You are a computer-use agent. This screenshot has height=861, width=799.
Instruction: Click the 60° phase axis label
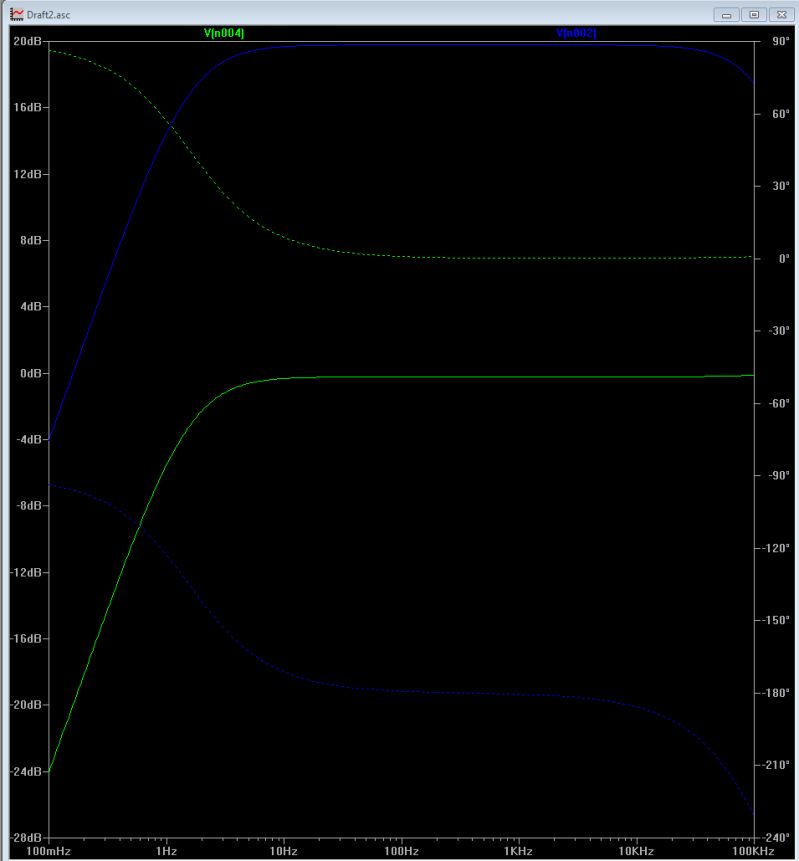pyautogui.click(x=780, y=114)
